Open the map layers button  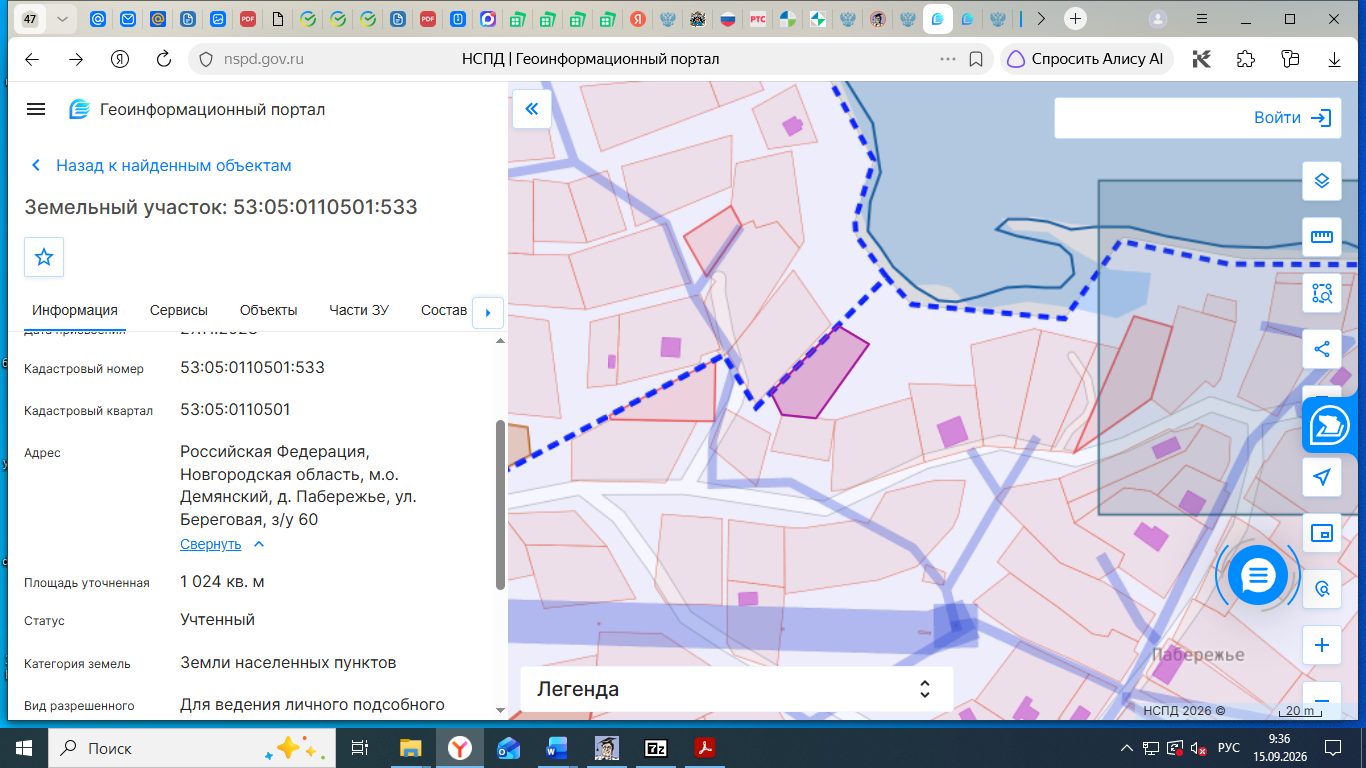(x=1322, y=181)
